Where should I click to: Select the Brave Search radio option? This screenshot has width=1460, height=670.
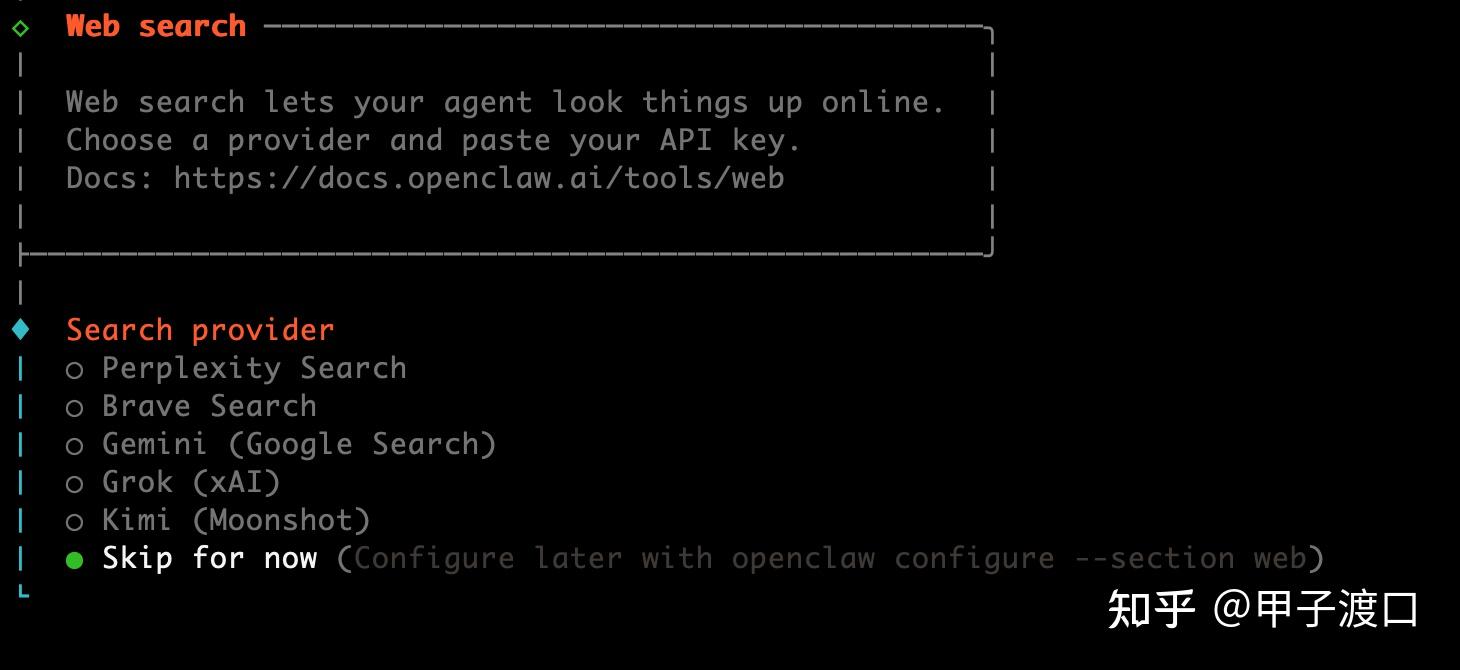75,407
